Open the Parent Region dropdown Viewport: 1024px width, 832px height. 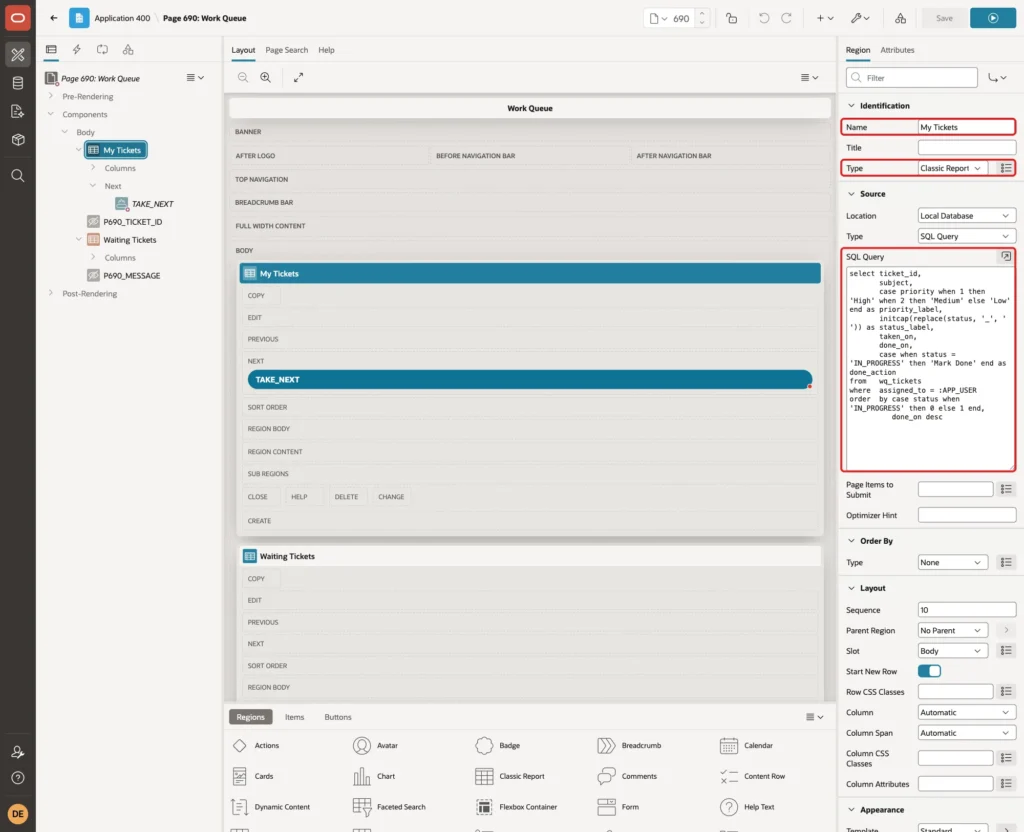(x=952, y=630)
